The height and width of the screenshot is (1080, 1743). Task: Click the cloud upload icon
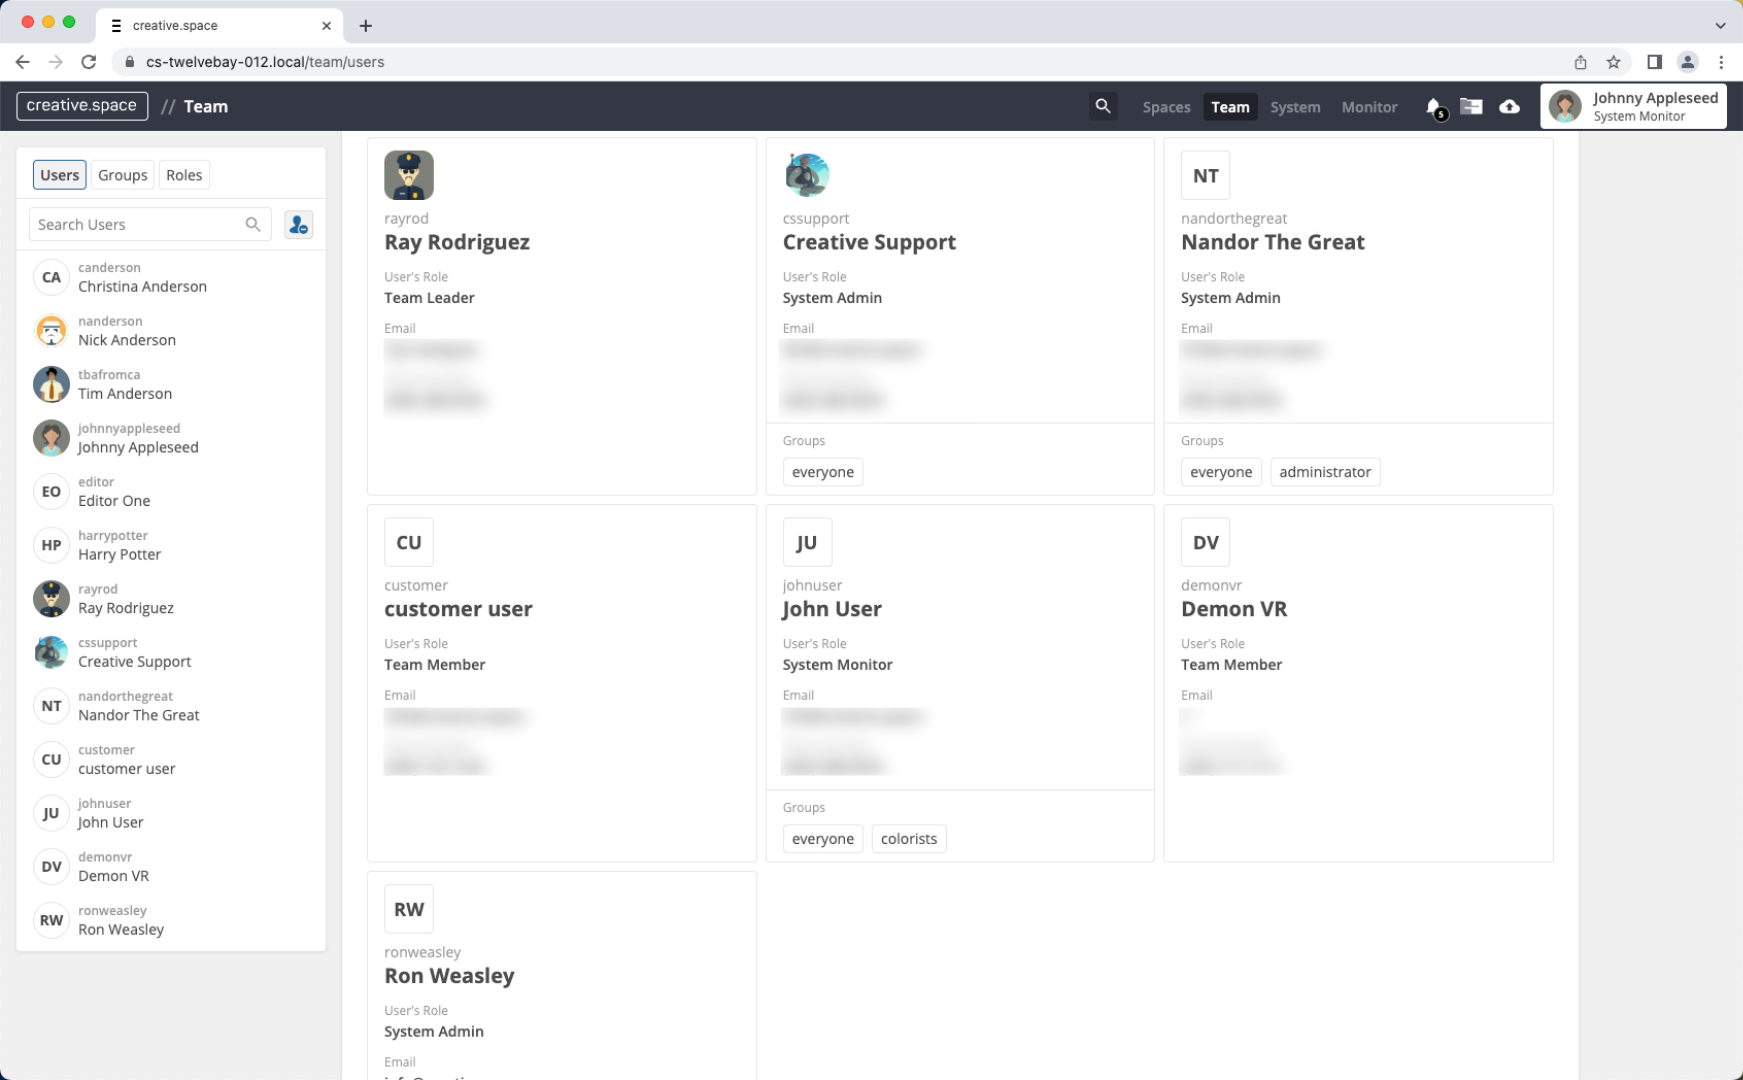pyautogui.click(x=1509, y=106)
